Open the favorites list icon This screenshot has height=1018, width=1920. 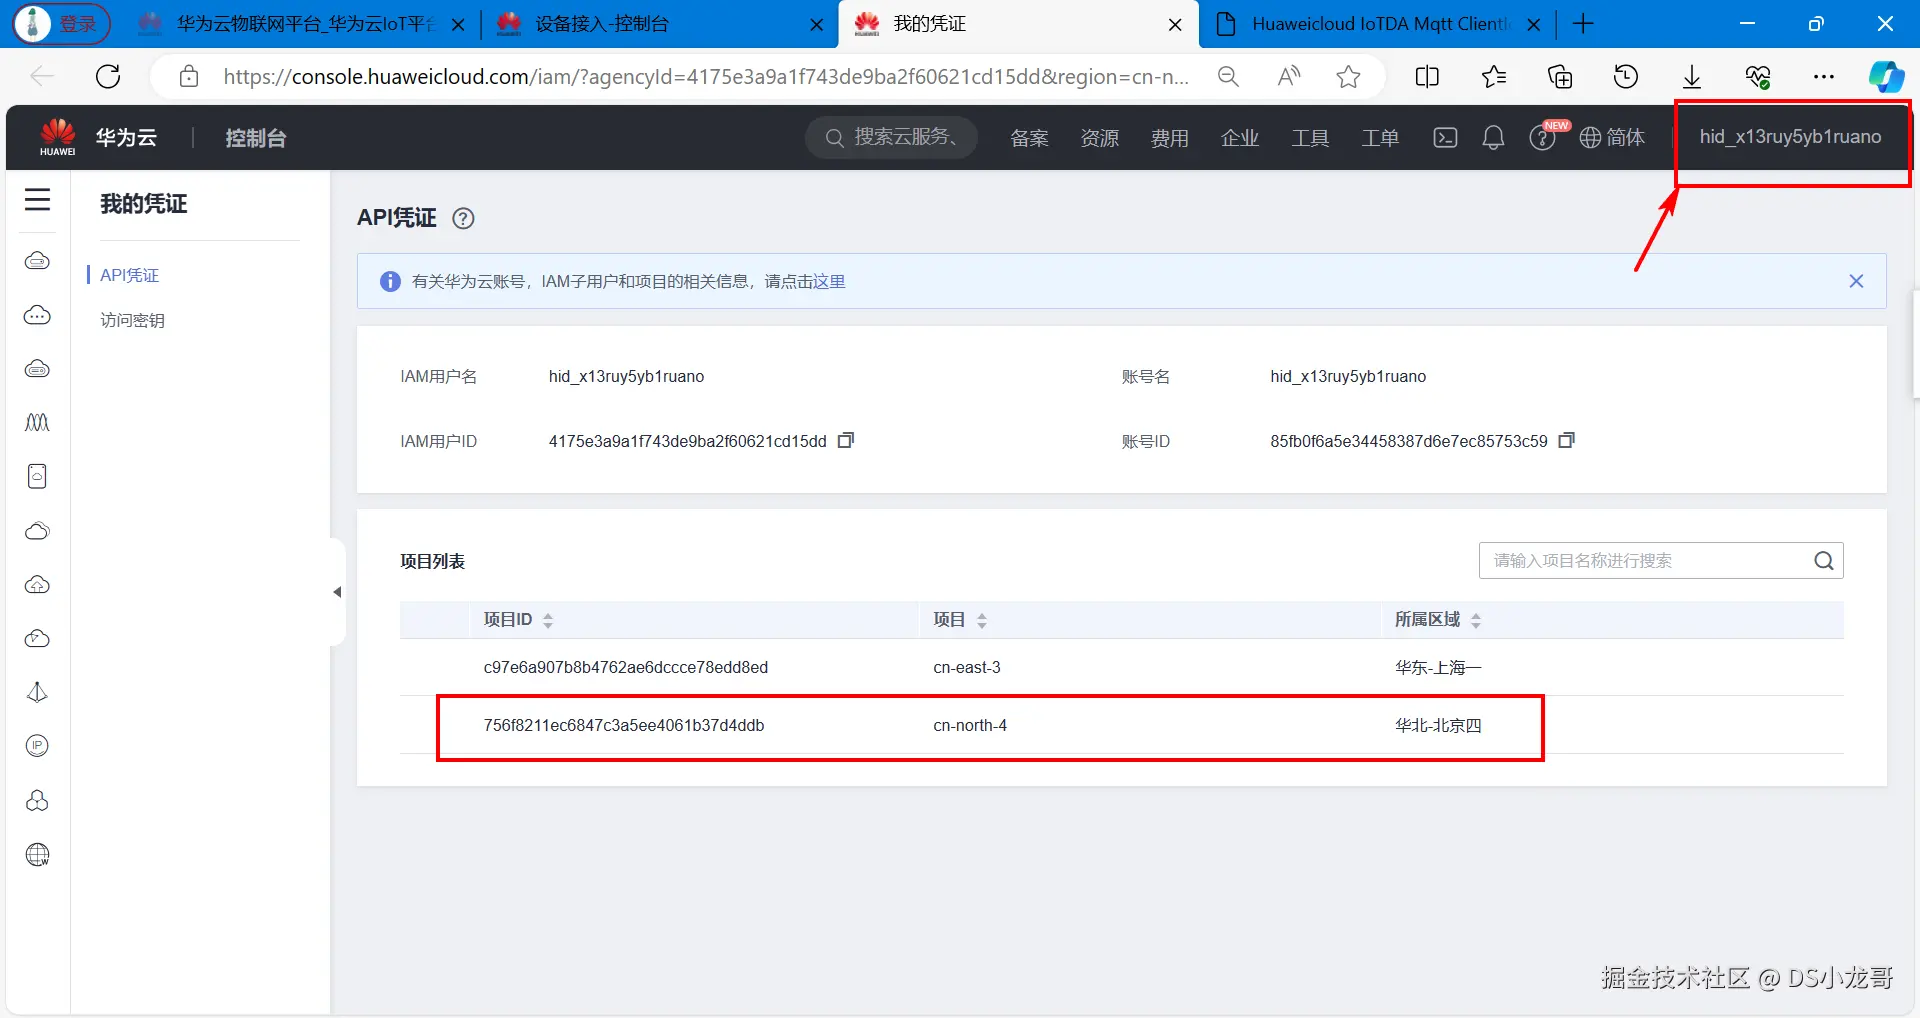tap(1494, 76)
